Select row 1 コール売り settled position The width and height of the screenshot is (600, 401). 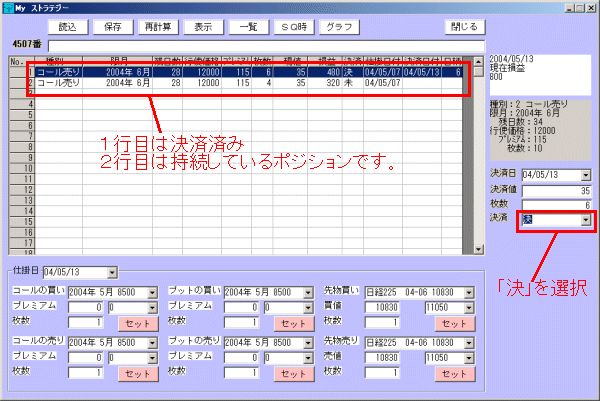click(x=248, y=72)
